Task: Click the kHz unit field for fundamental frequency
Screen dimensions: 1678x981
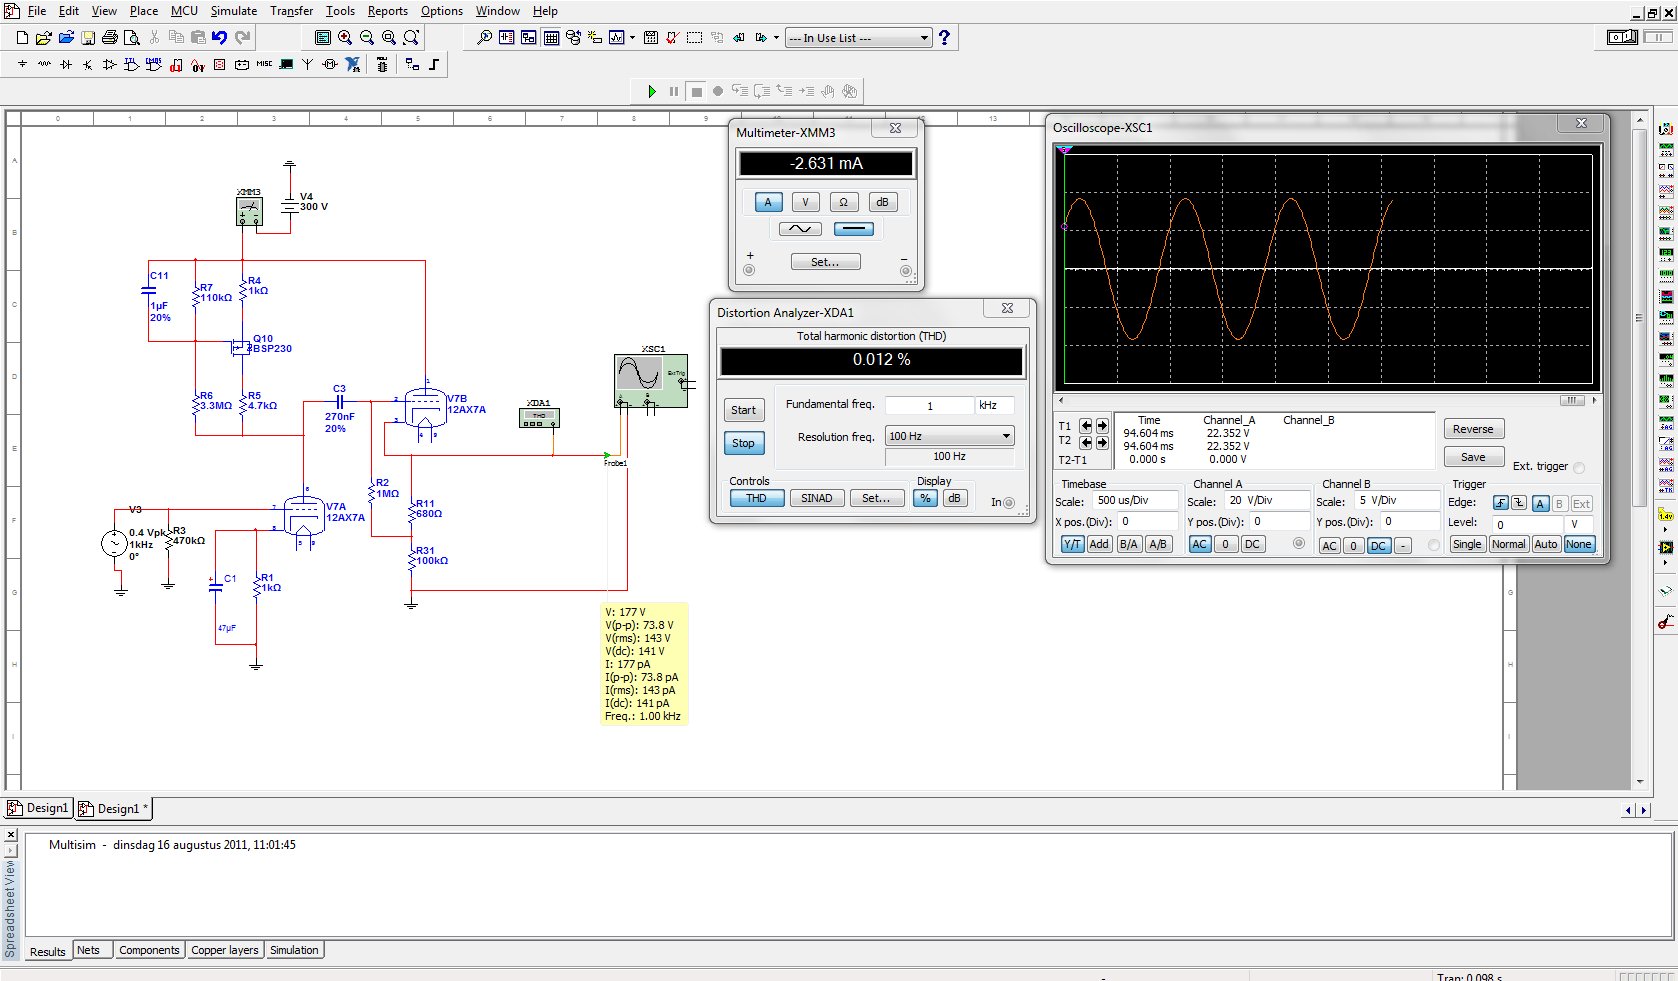Action: click(995, 405)
